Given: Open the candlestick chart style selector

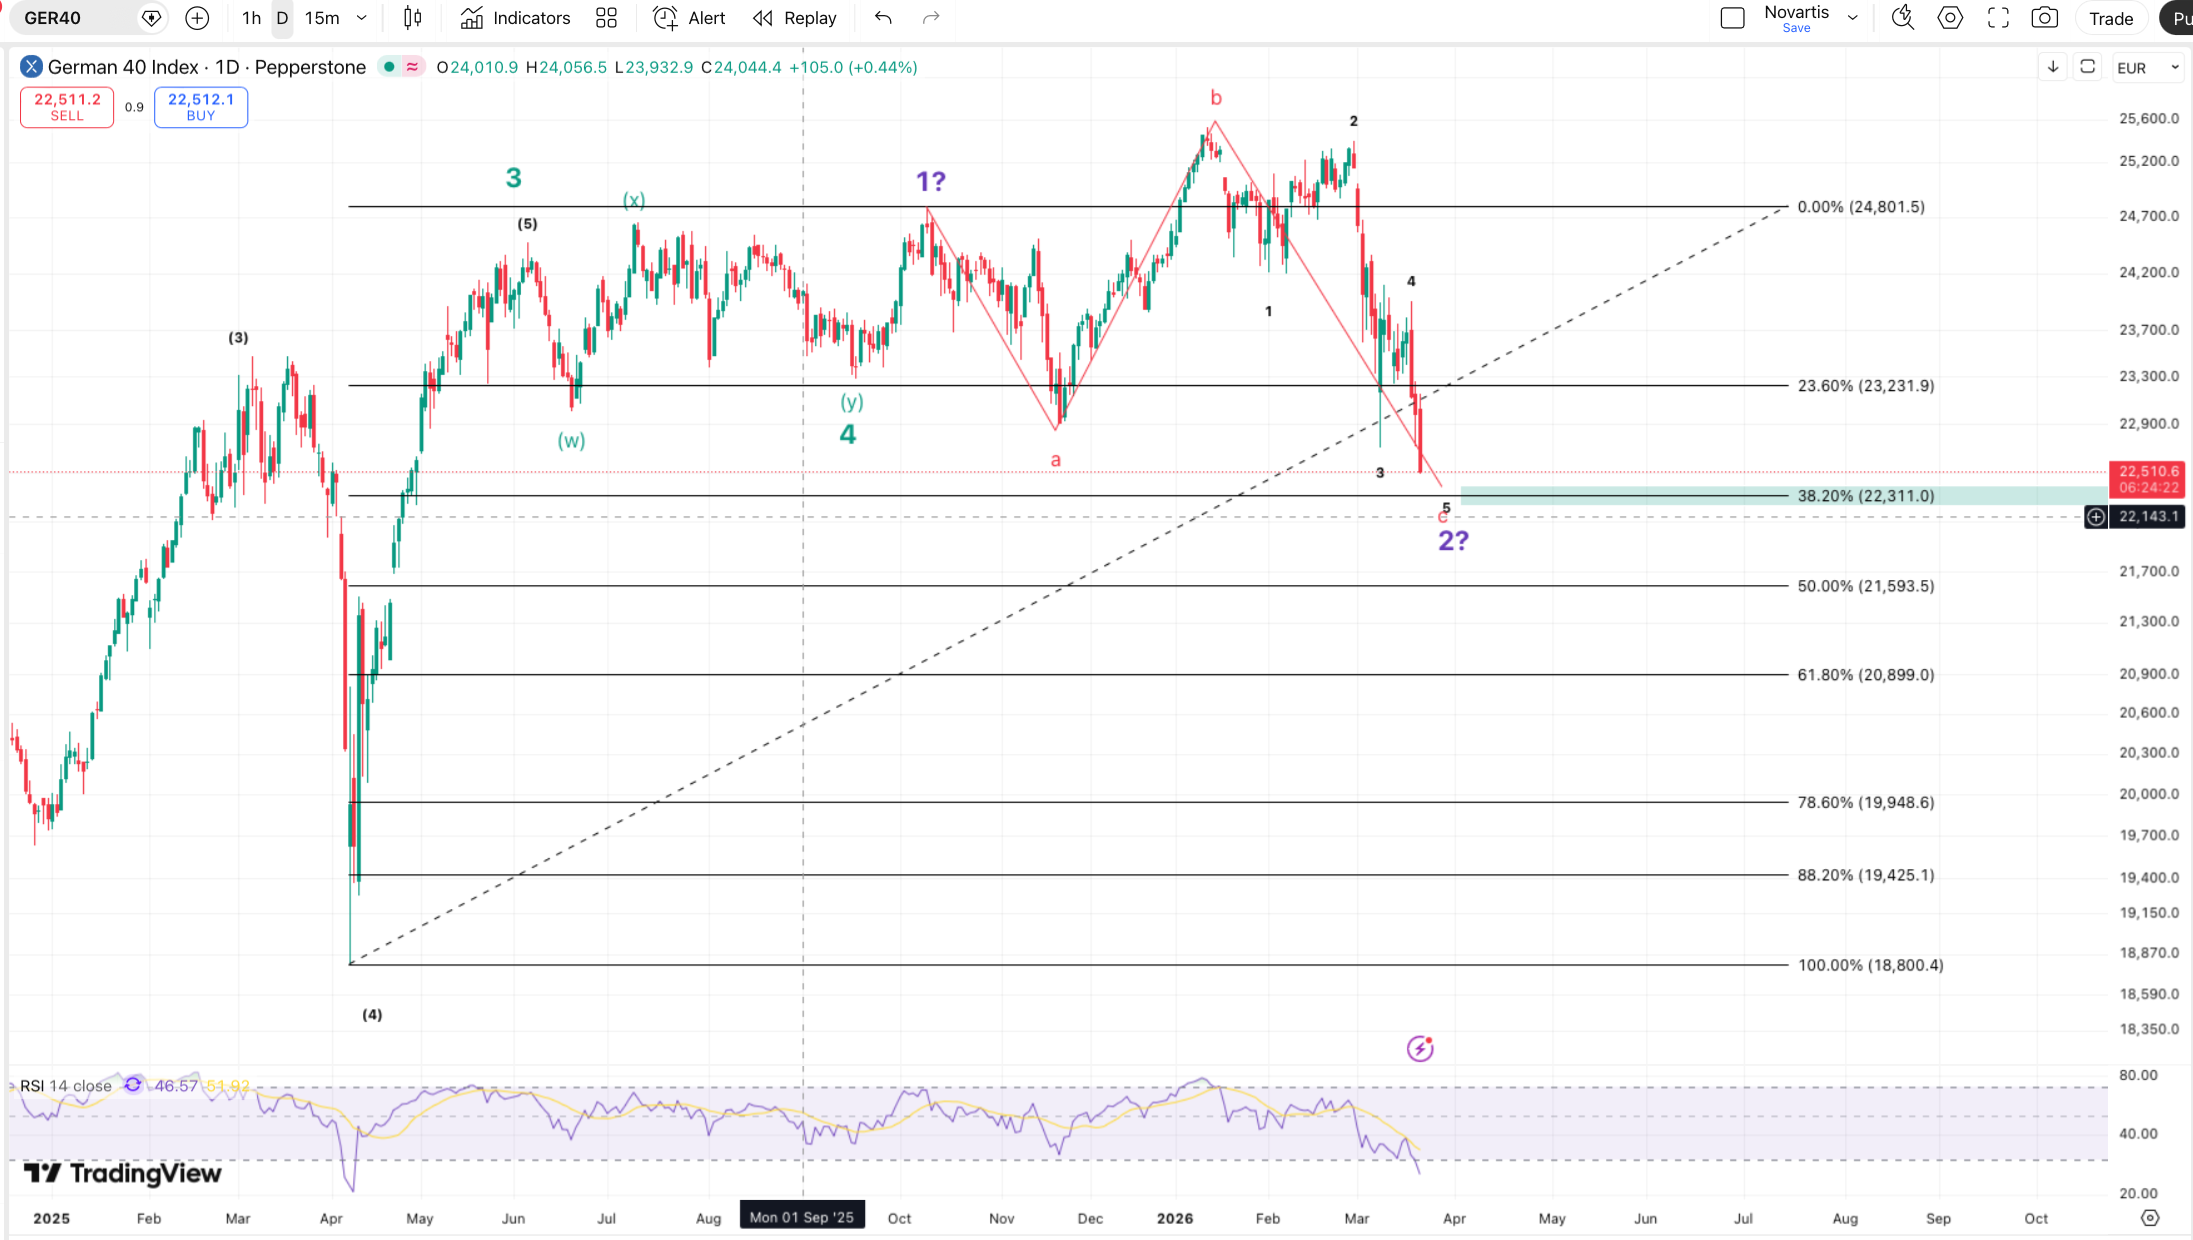Looking at the screenshot, I should coord(412,18).
